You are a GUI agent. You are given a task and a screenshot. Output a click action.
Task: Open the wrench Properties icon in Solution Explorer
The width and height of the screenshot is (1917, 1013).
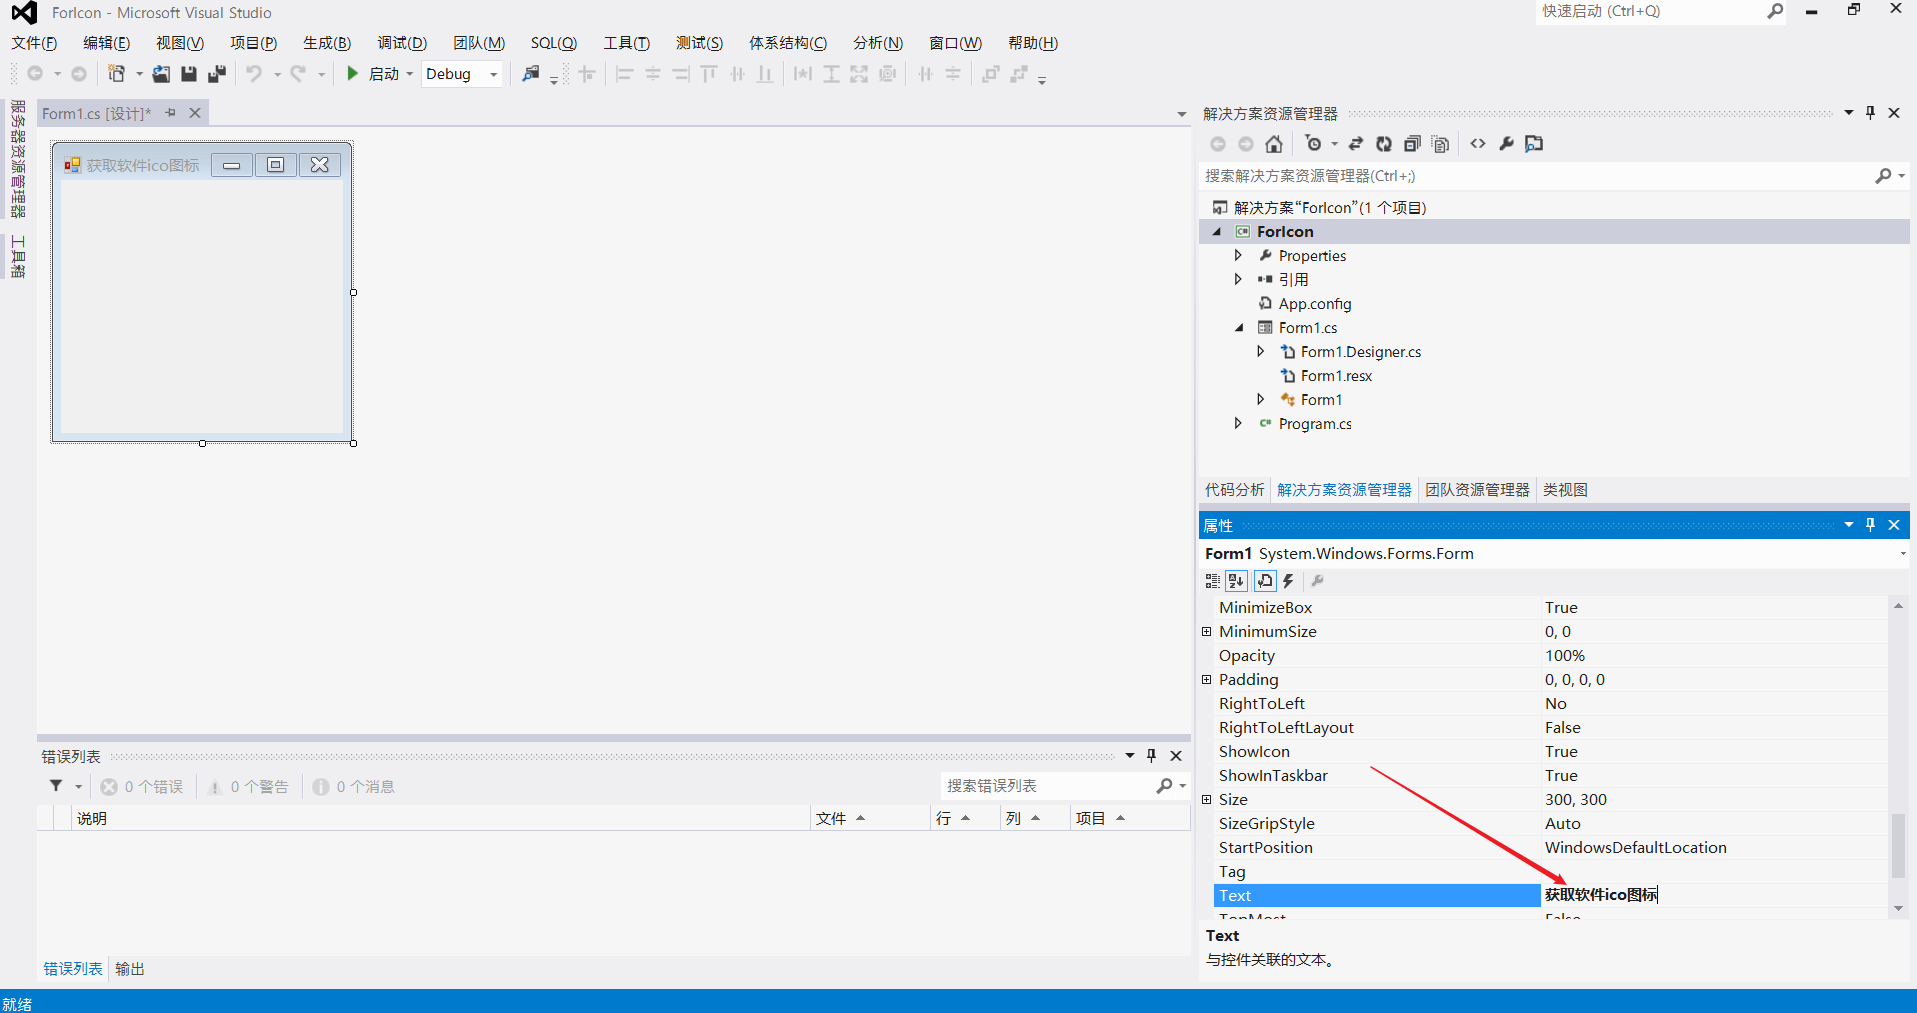tap(1506, 144)
